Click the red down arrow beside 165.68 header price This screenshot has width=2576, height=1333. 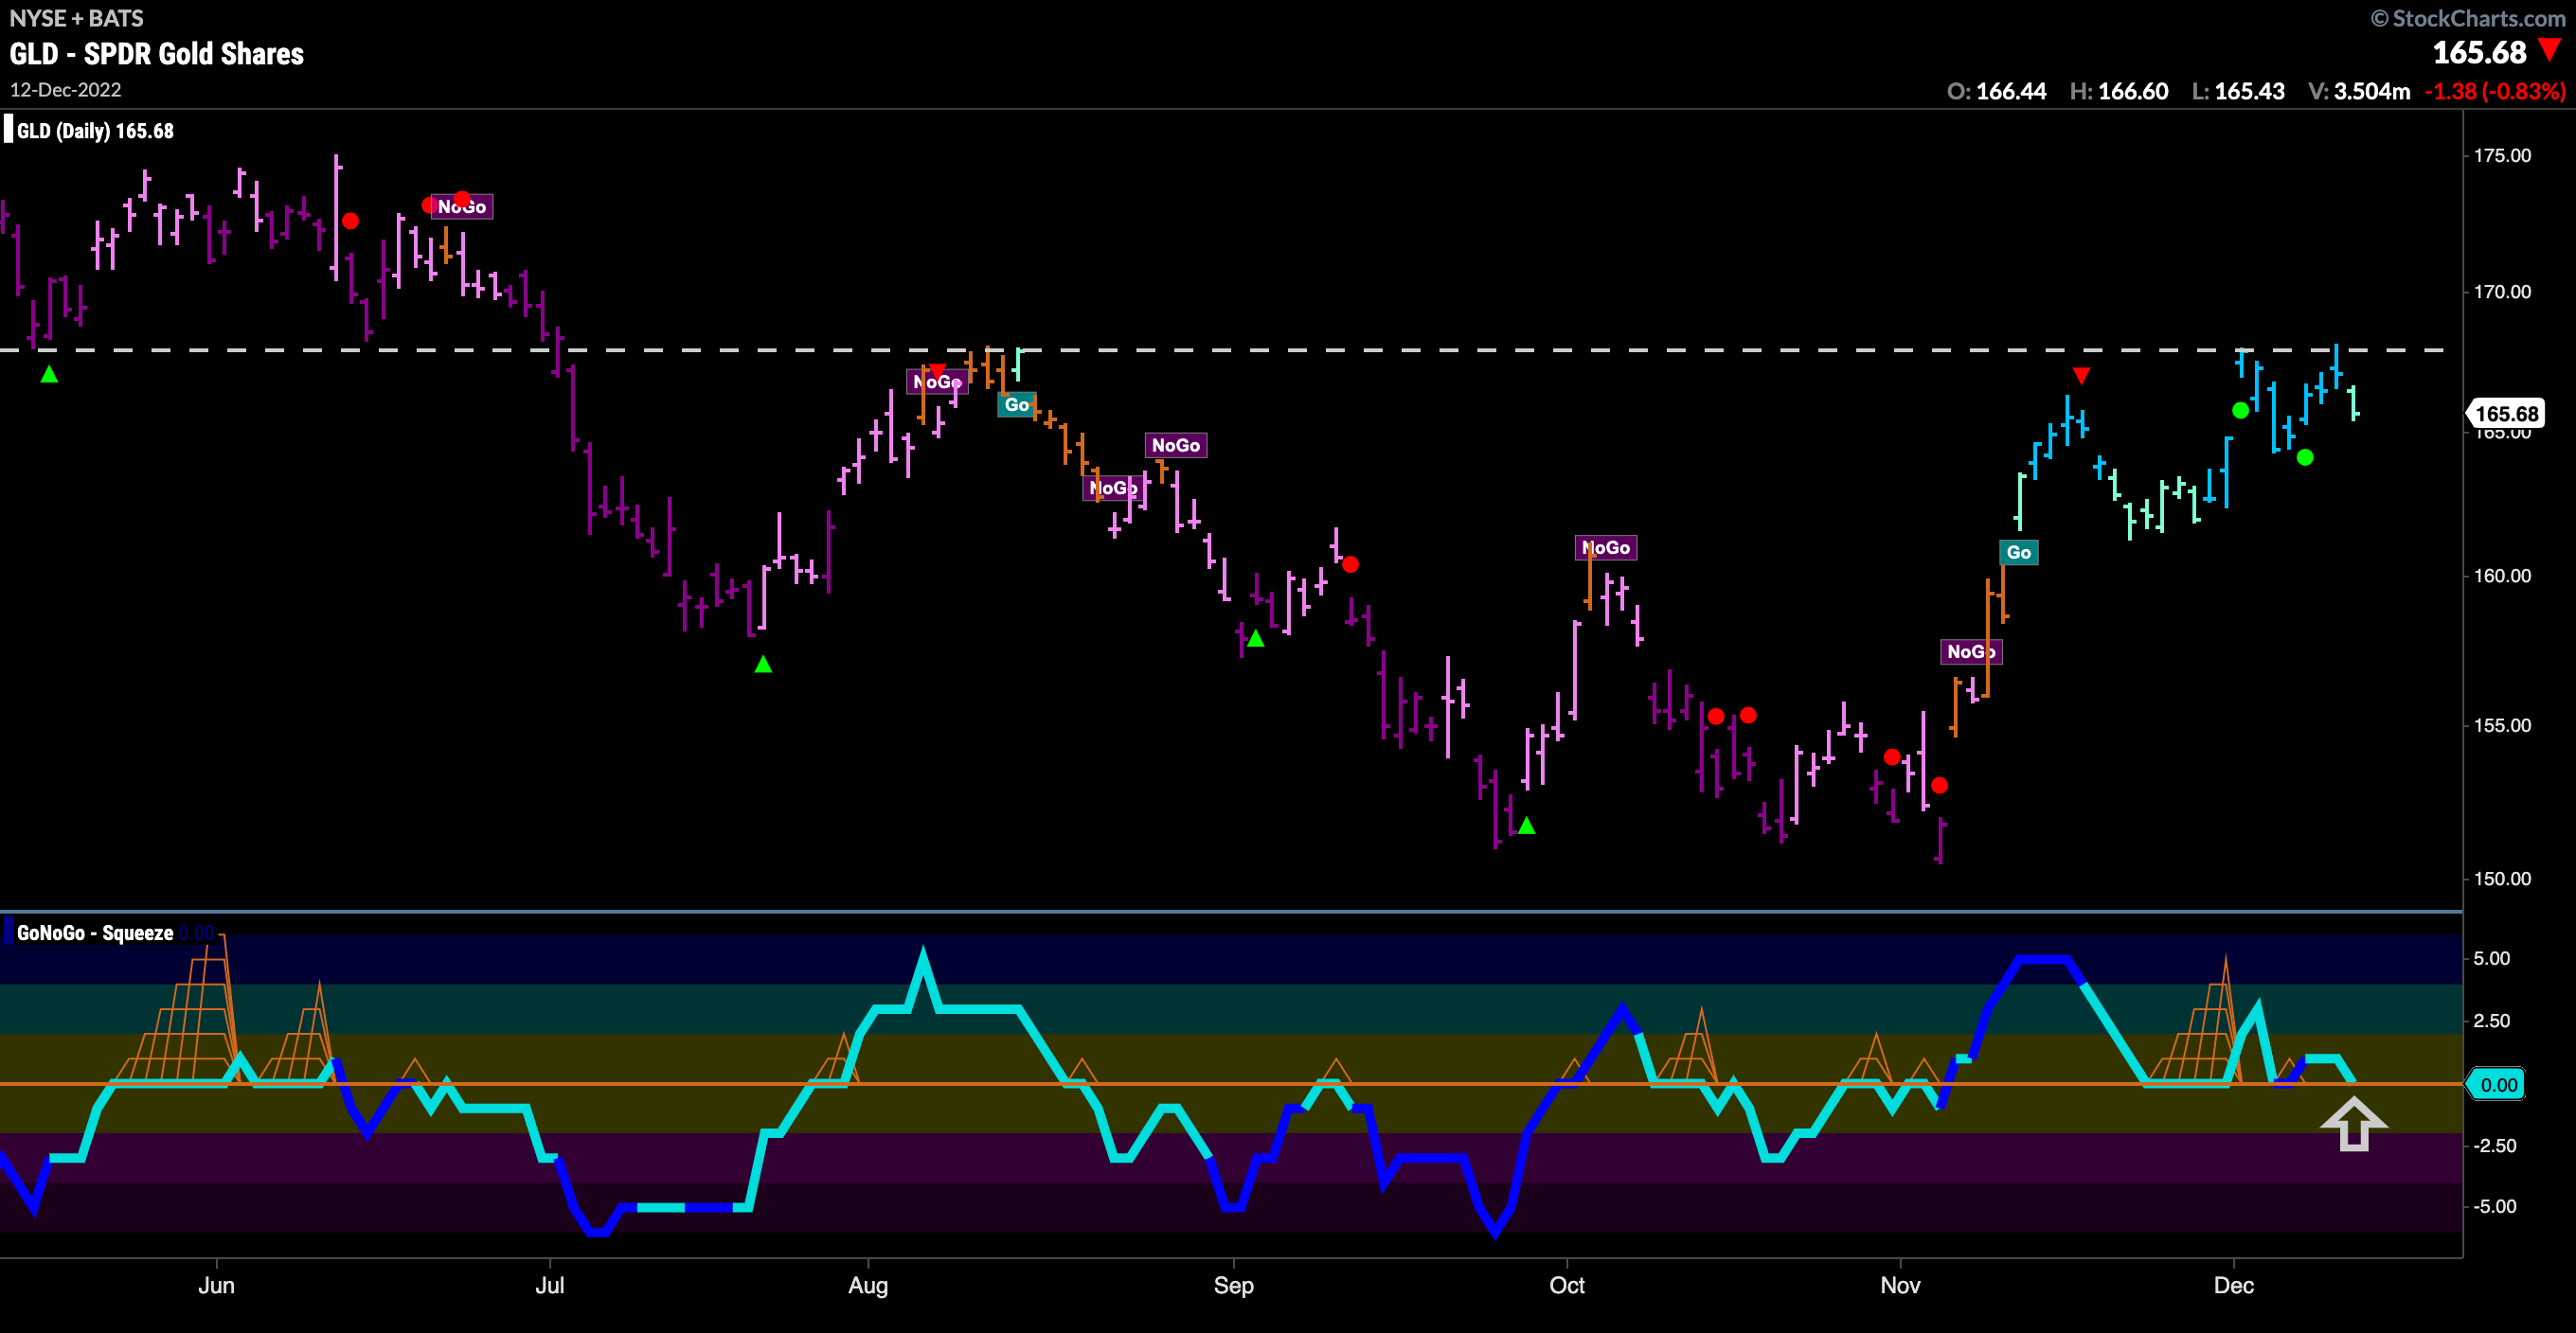click(x=2550, y=50)
